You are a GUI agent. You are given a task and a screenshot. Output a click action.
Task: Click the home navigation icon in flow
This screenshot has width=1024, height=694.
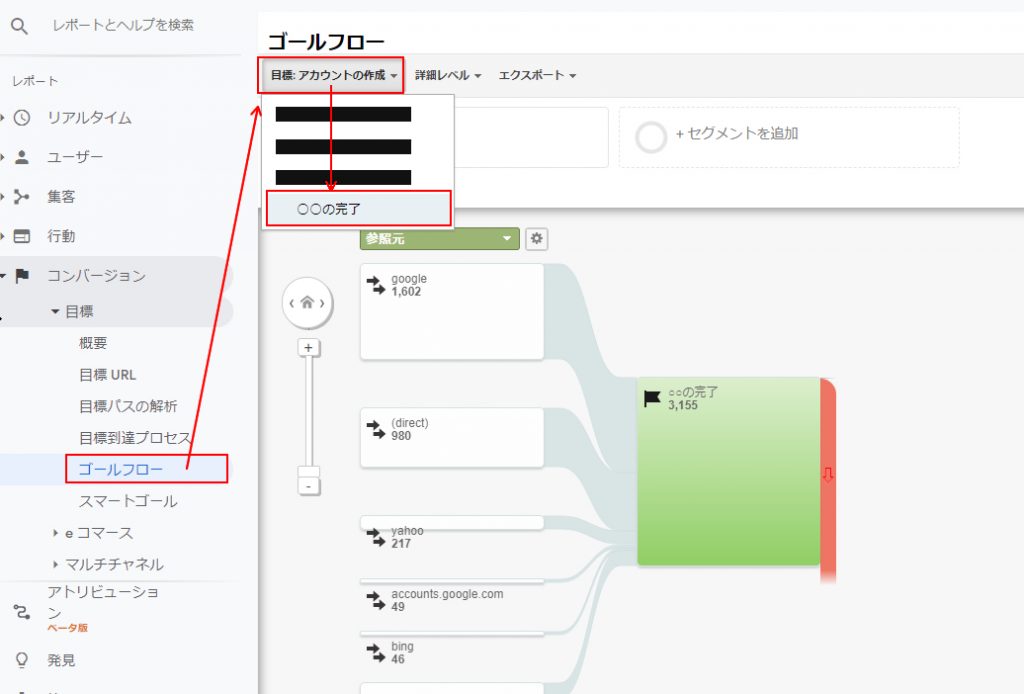tap(308, 302)
